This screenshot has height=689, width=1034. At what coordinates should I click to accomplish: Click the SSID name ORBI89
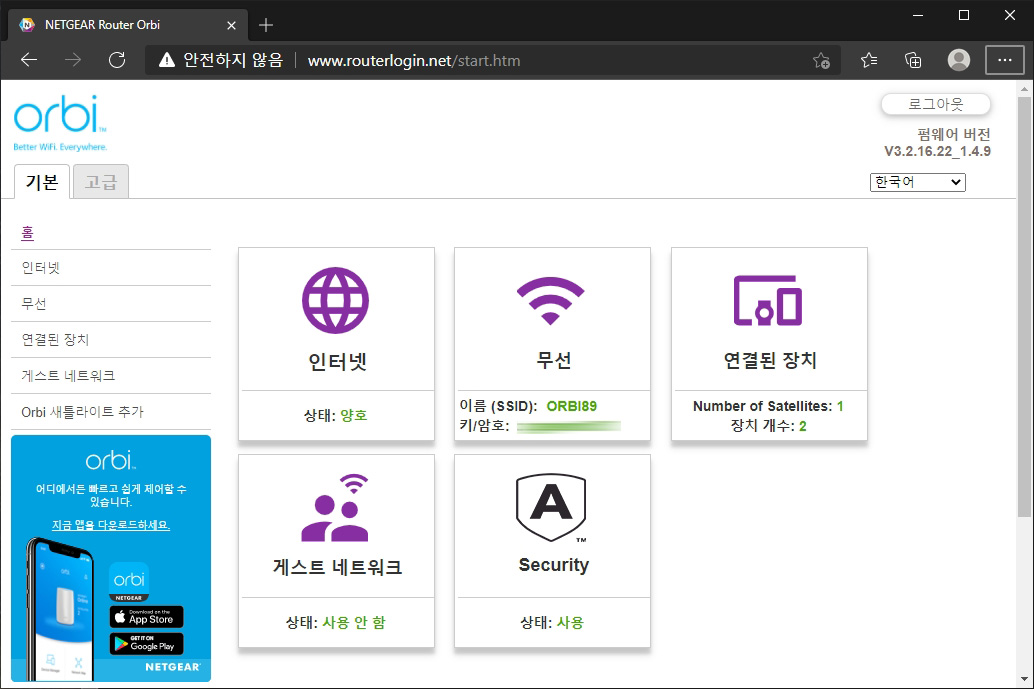tap(572, 406)
